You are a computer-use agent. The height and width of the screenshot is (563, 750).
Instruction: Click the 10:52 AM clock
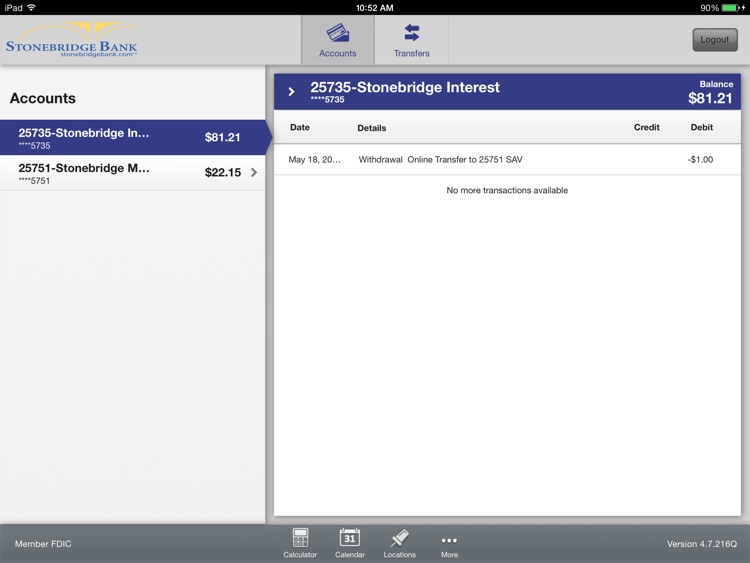(x=375, y=8)
